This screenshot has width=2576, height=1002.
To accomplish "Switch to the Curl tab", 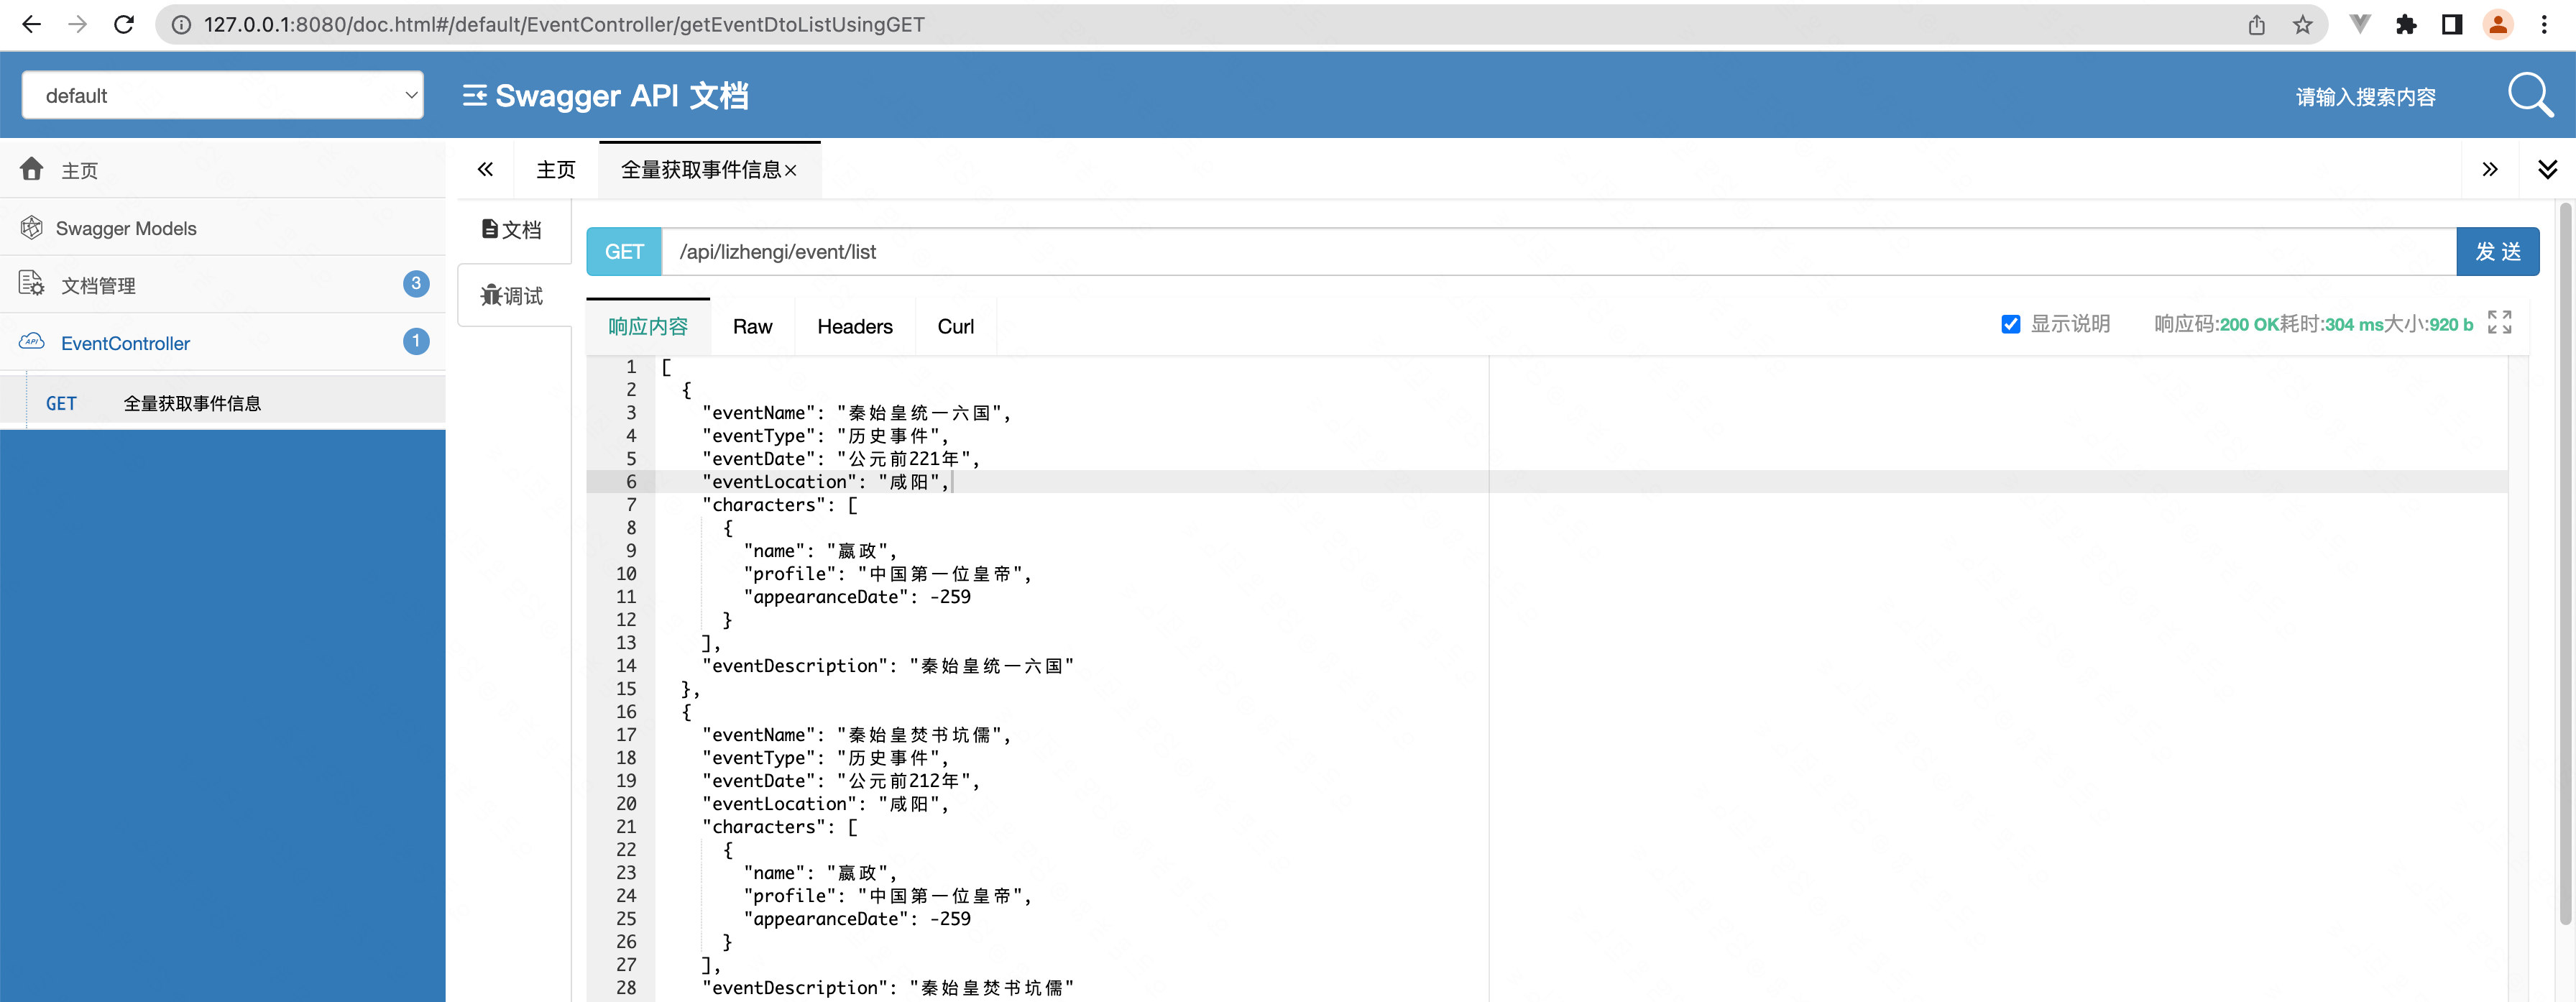I will click(x=956, y=327).
